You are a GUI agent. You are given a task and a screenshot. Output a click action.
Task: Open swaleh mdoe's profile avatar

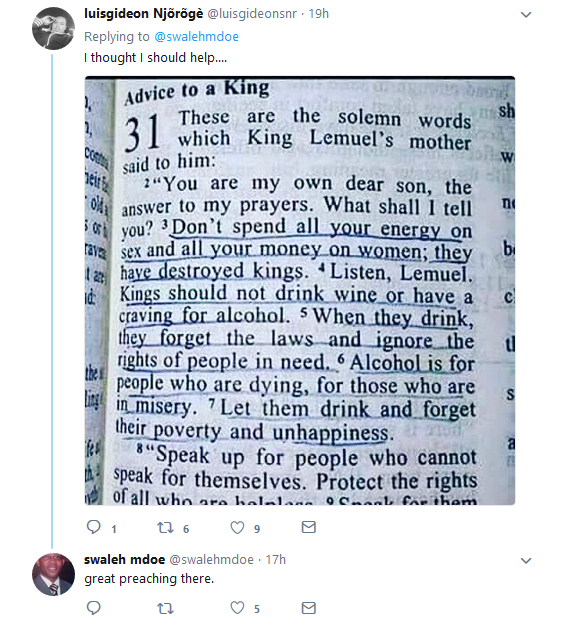[53, 575]
